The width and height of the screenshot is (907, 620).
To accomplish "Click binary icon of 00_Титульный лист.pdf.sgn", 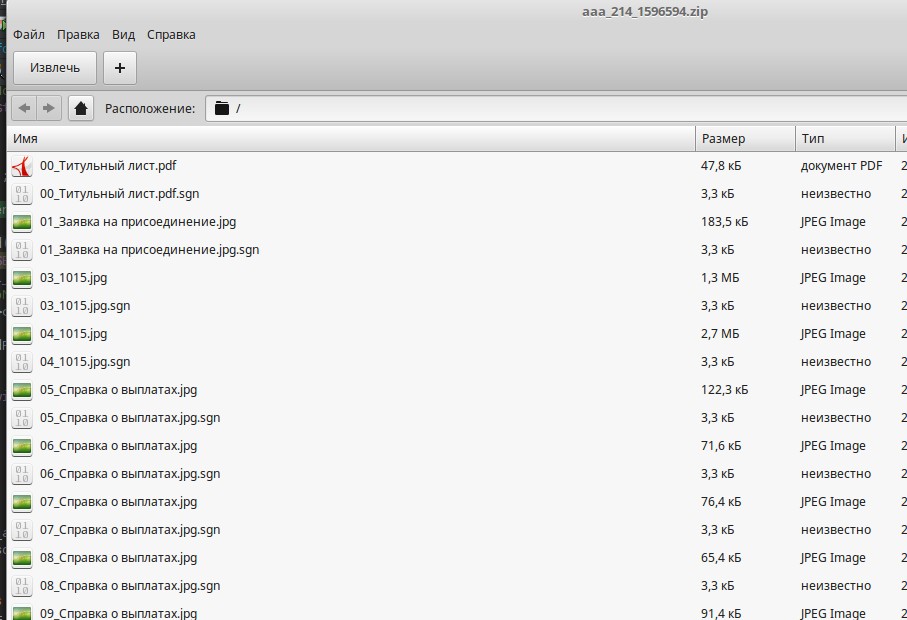I will coord(22,194).
